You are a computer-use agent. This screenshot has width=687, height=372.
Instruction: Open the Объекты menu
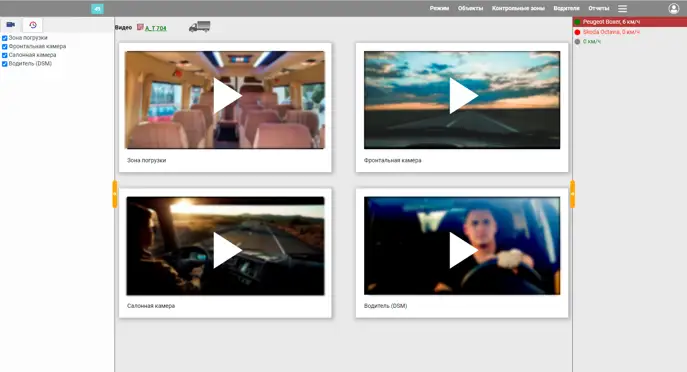click(470, 8)
